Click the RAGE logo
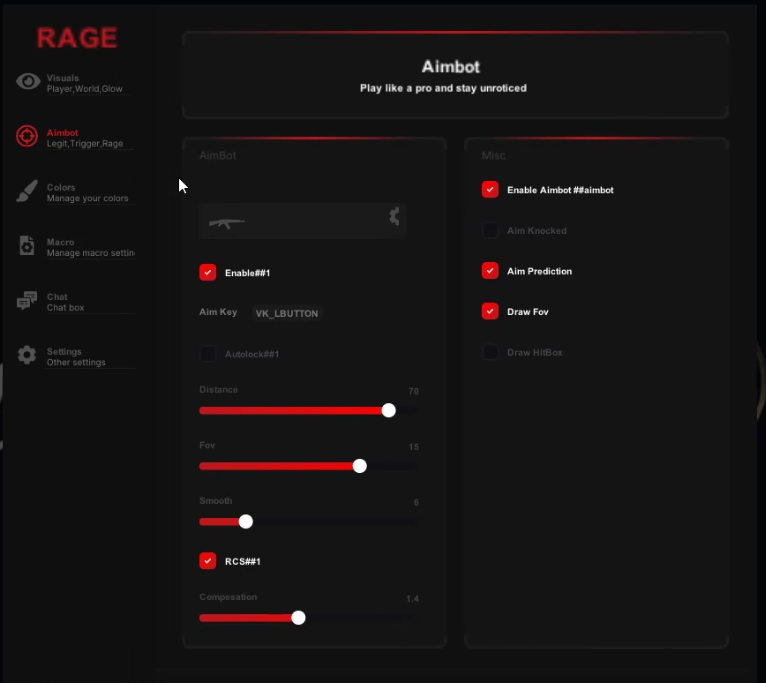The height and width of the screenshot is (683, 766). [77, 39]
